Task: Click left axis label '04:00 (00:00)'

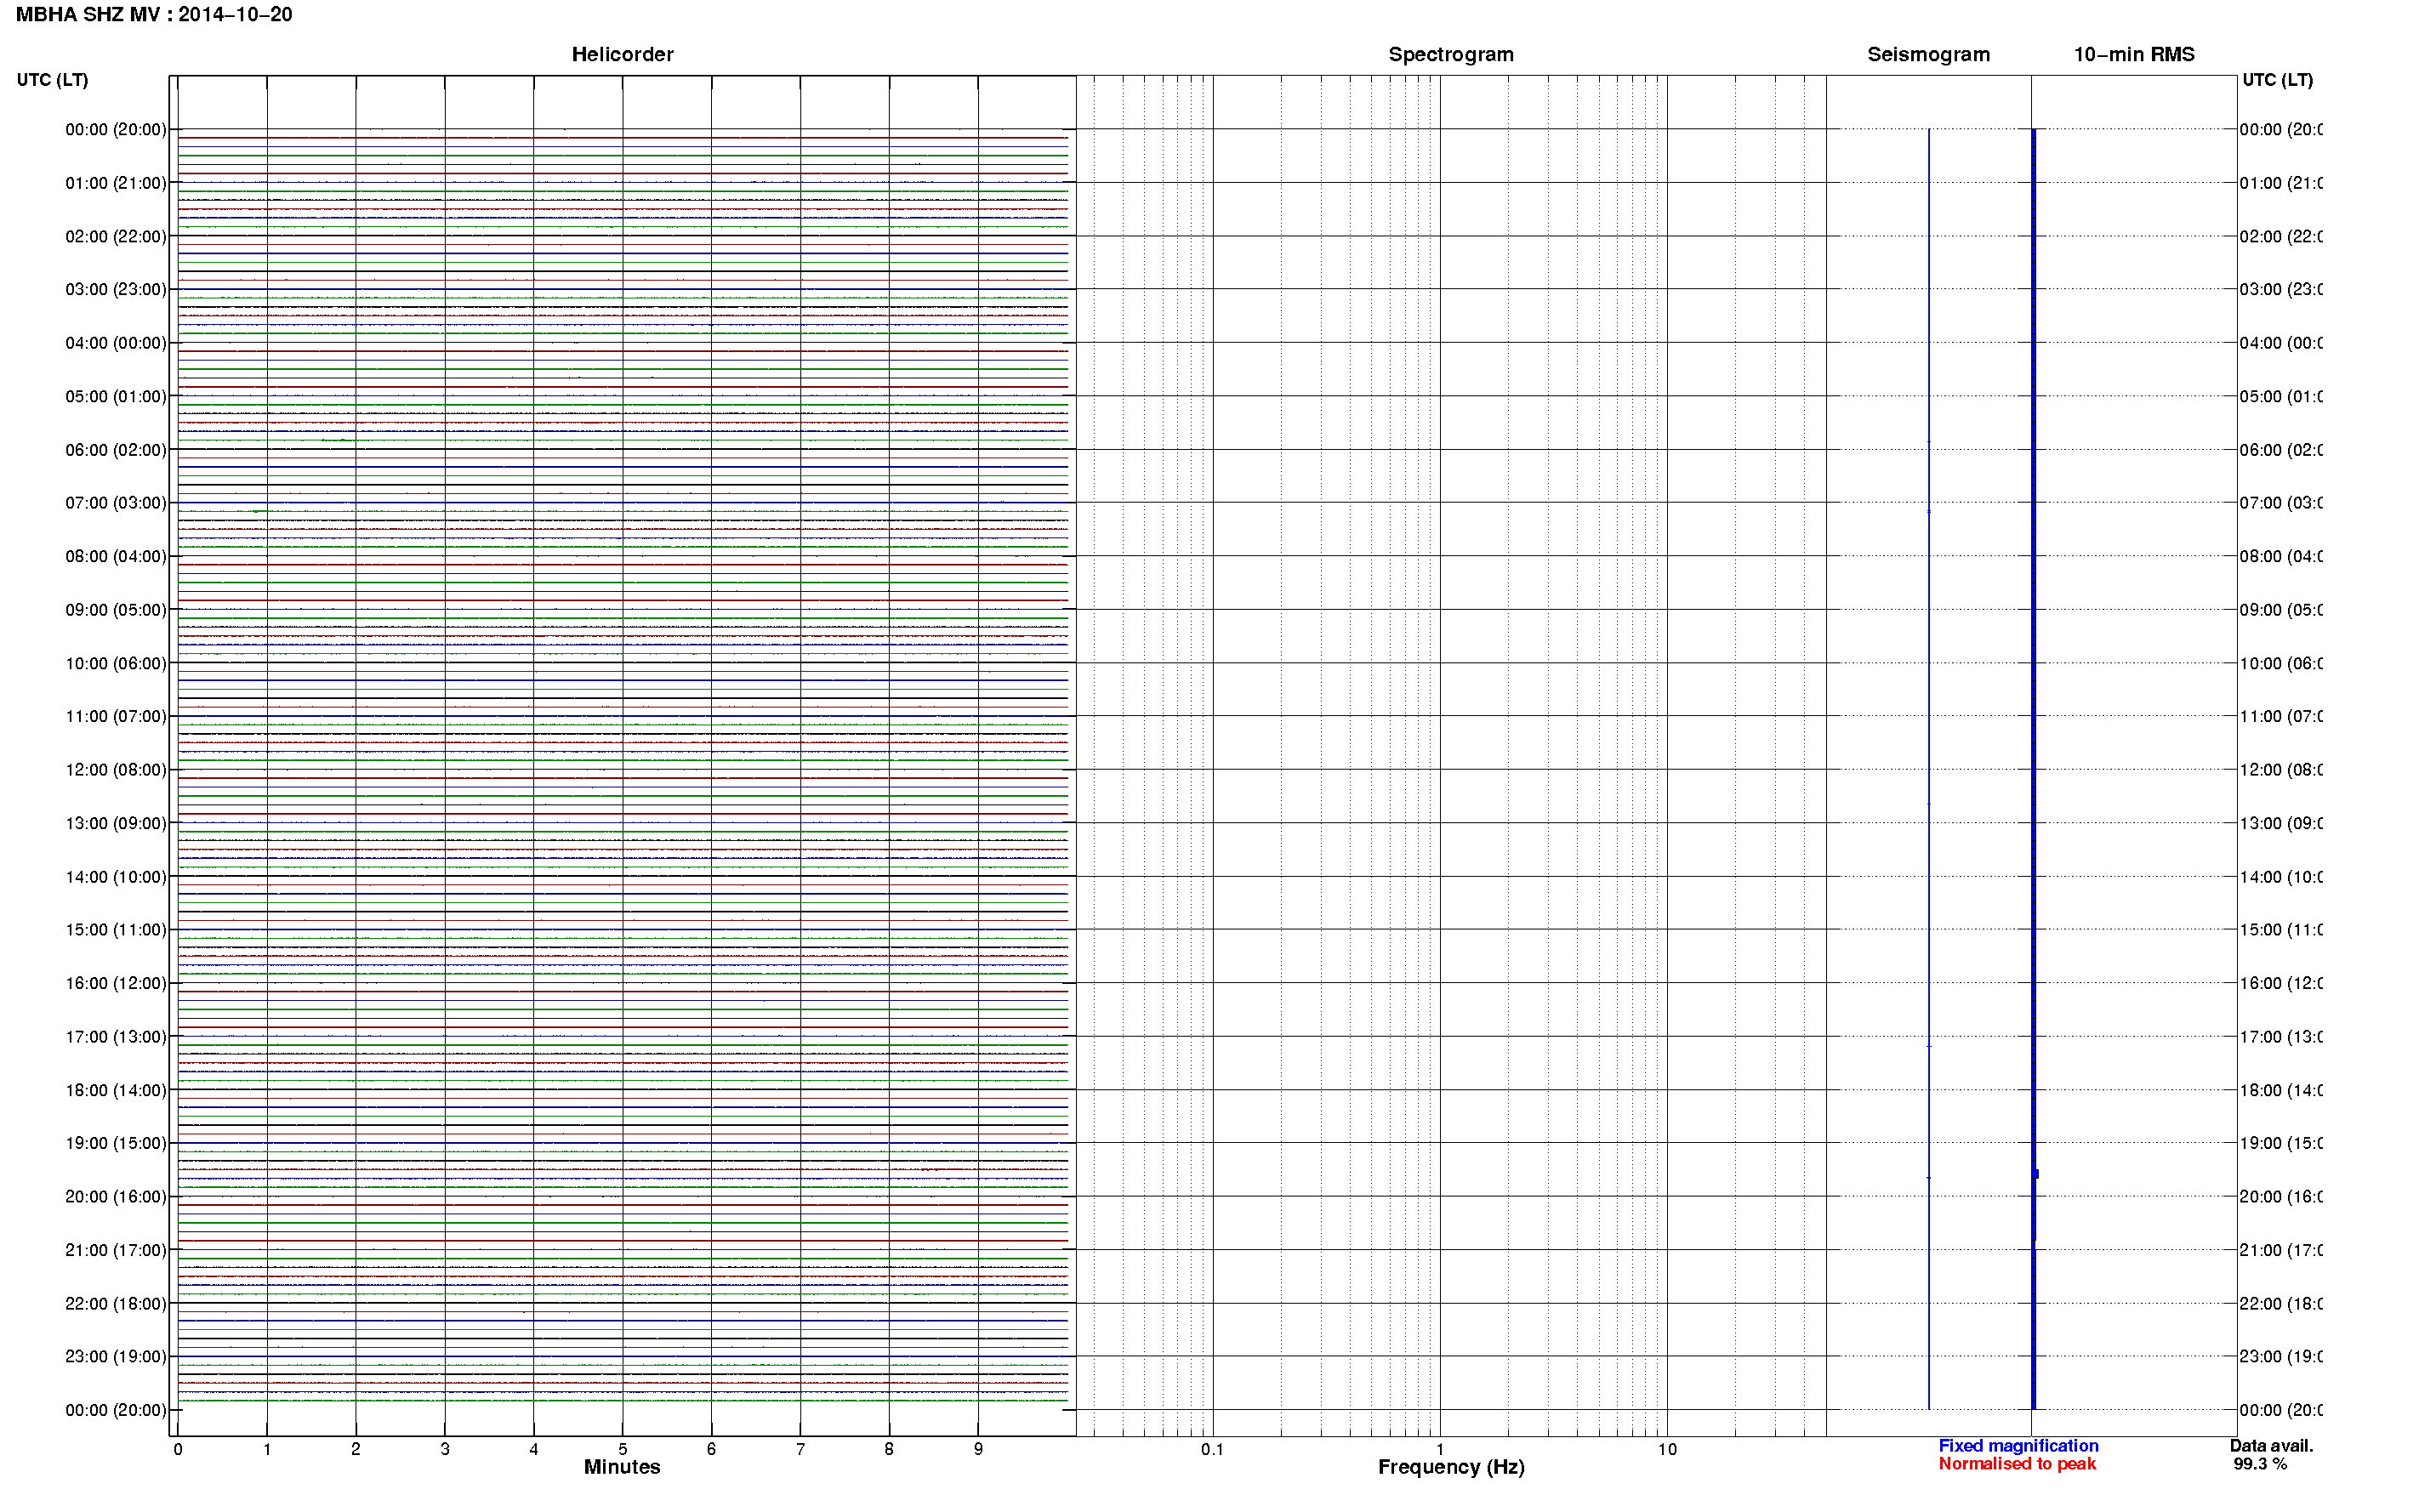Action: pos(116,343)
